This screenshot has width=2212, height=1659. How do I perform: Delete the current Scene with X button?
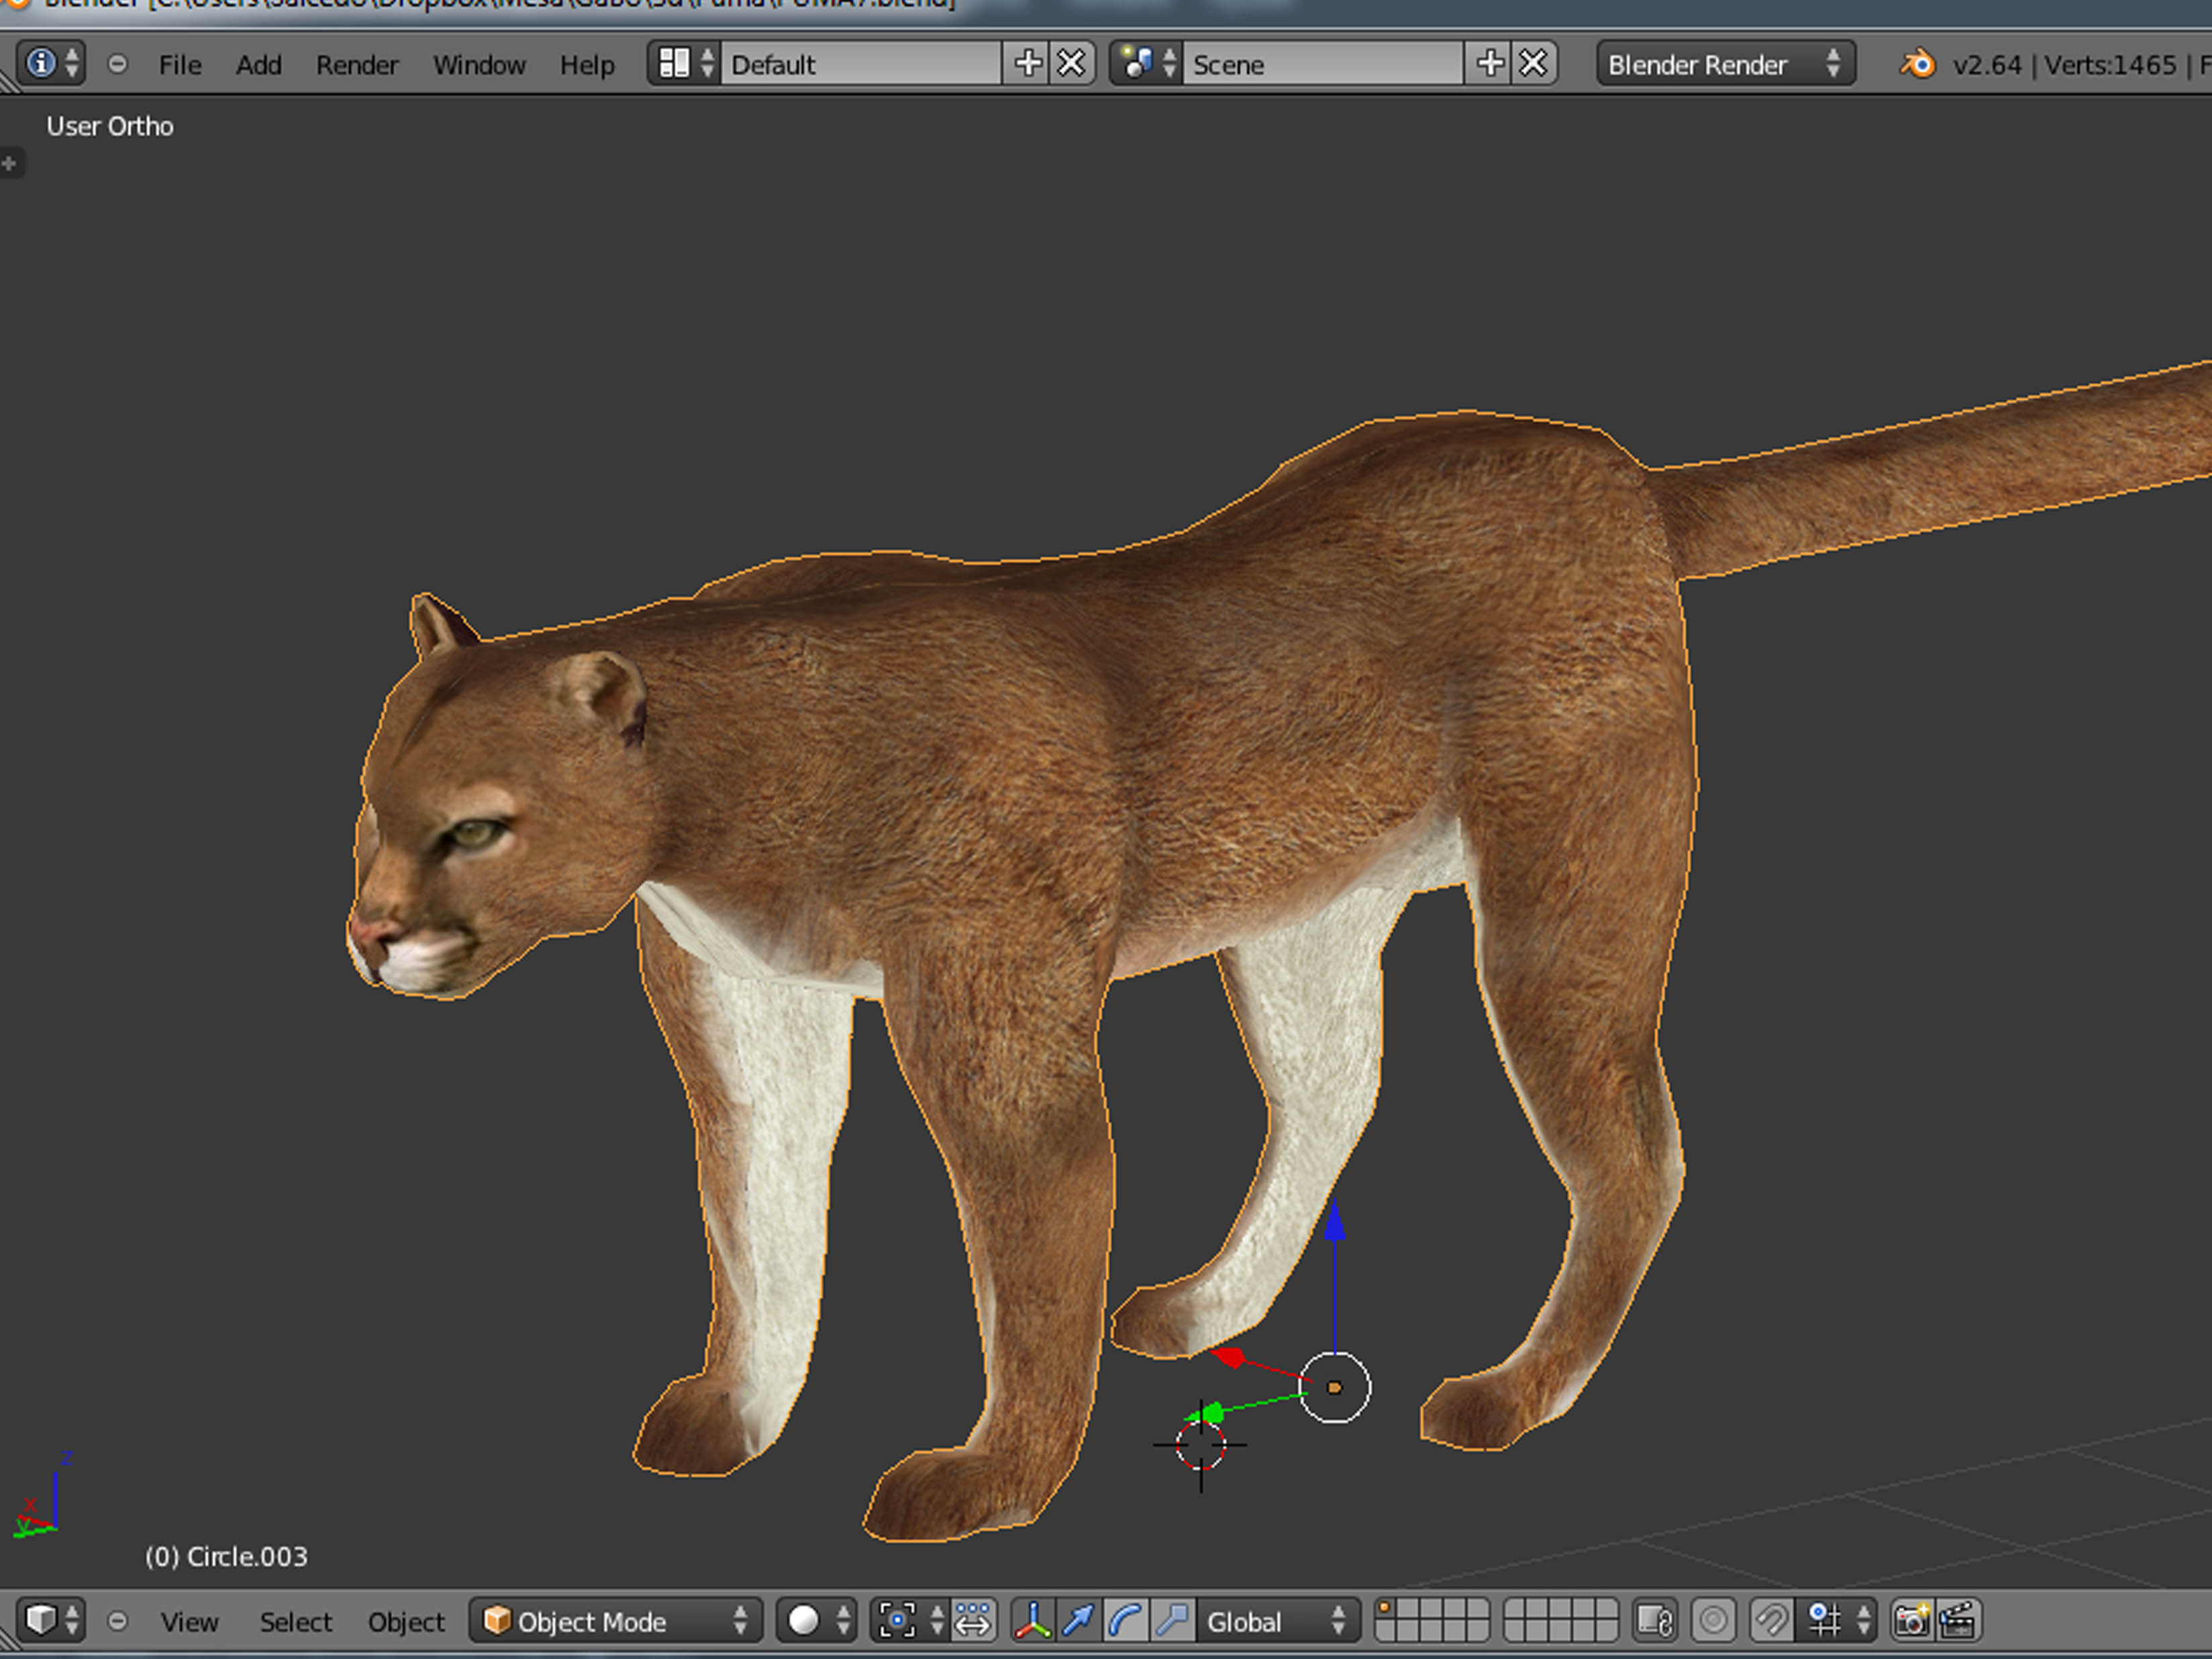[x=1533, y=64]
